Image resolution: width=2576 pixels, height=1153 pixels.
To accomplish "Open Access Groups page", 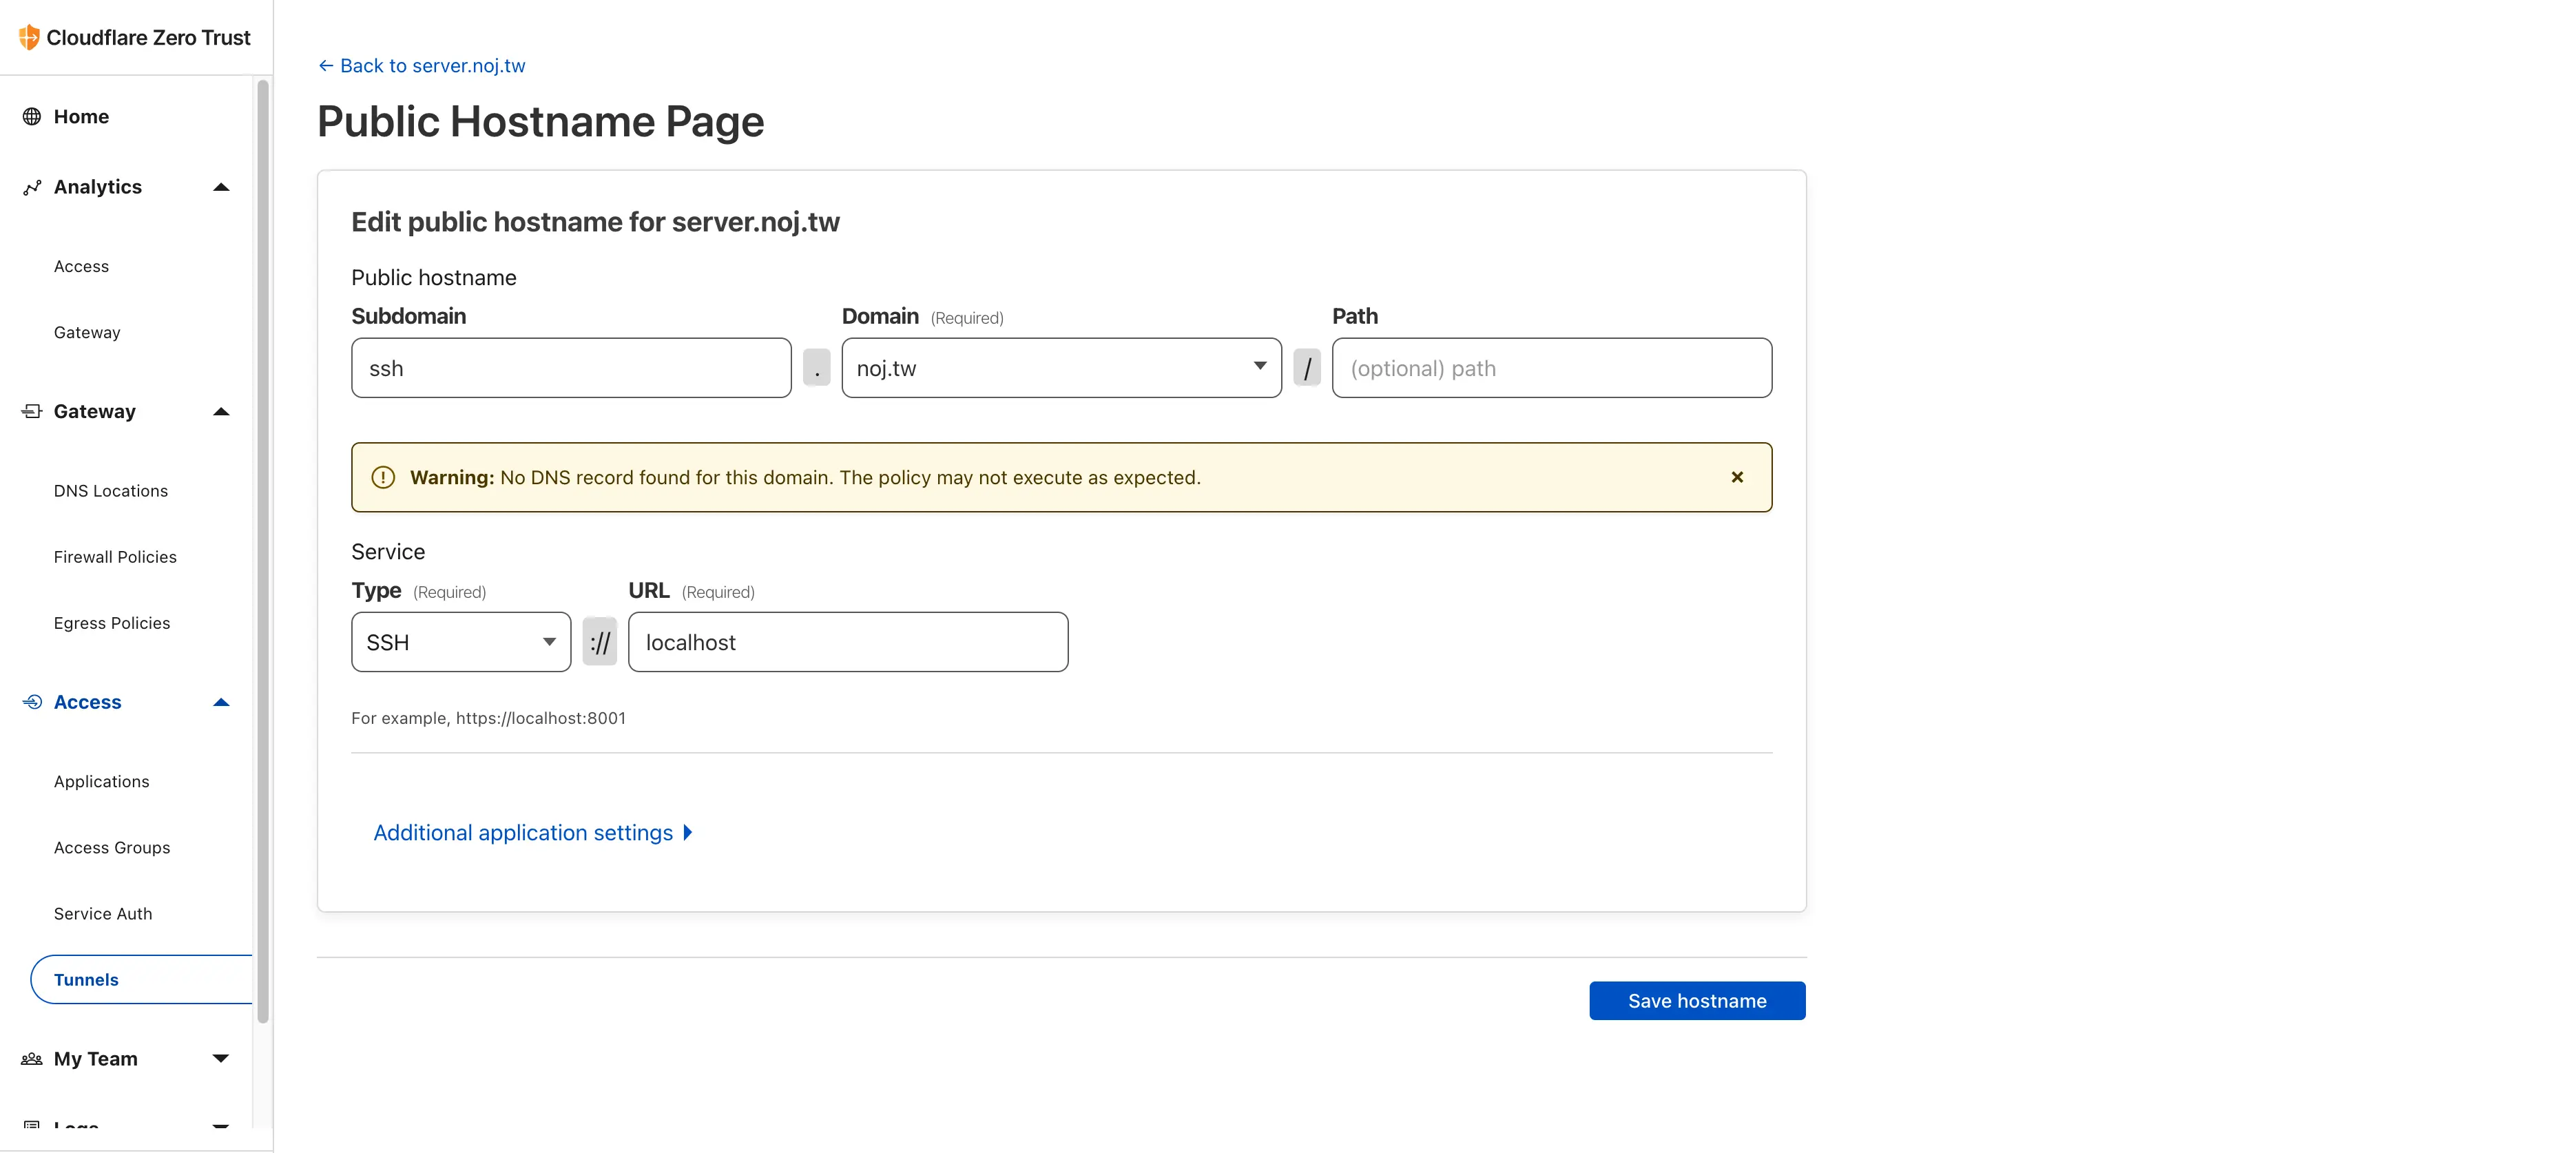I will pyautogui.click(x=112, y=847).
